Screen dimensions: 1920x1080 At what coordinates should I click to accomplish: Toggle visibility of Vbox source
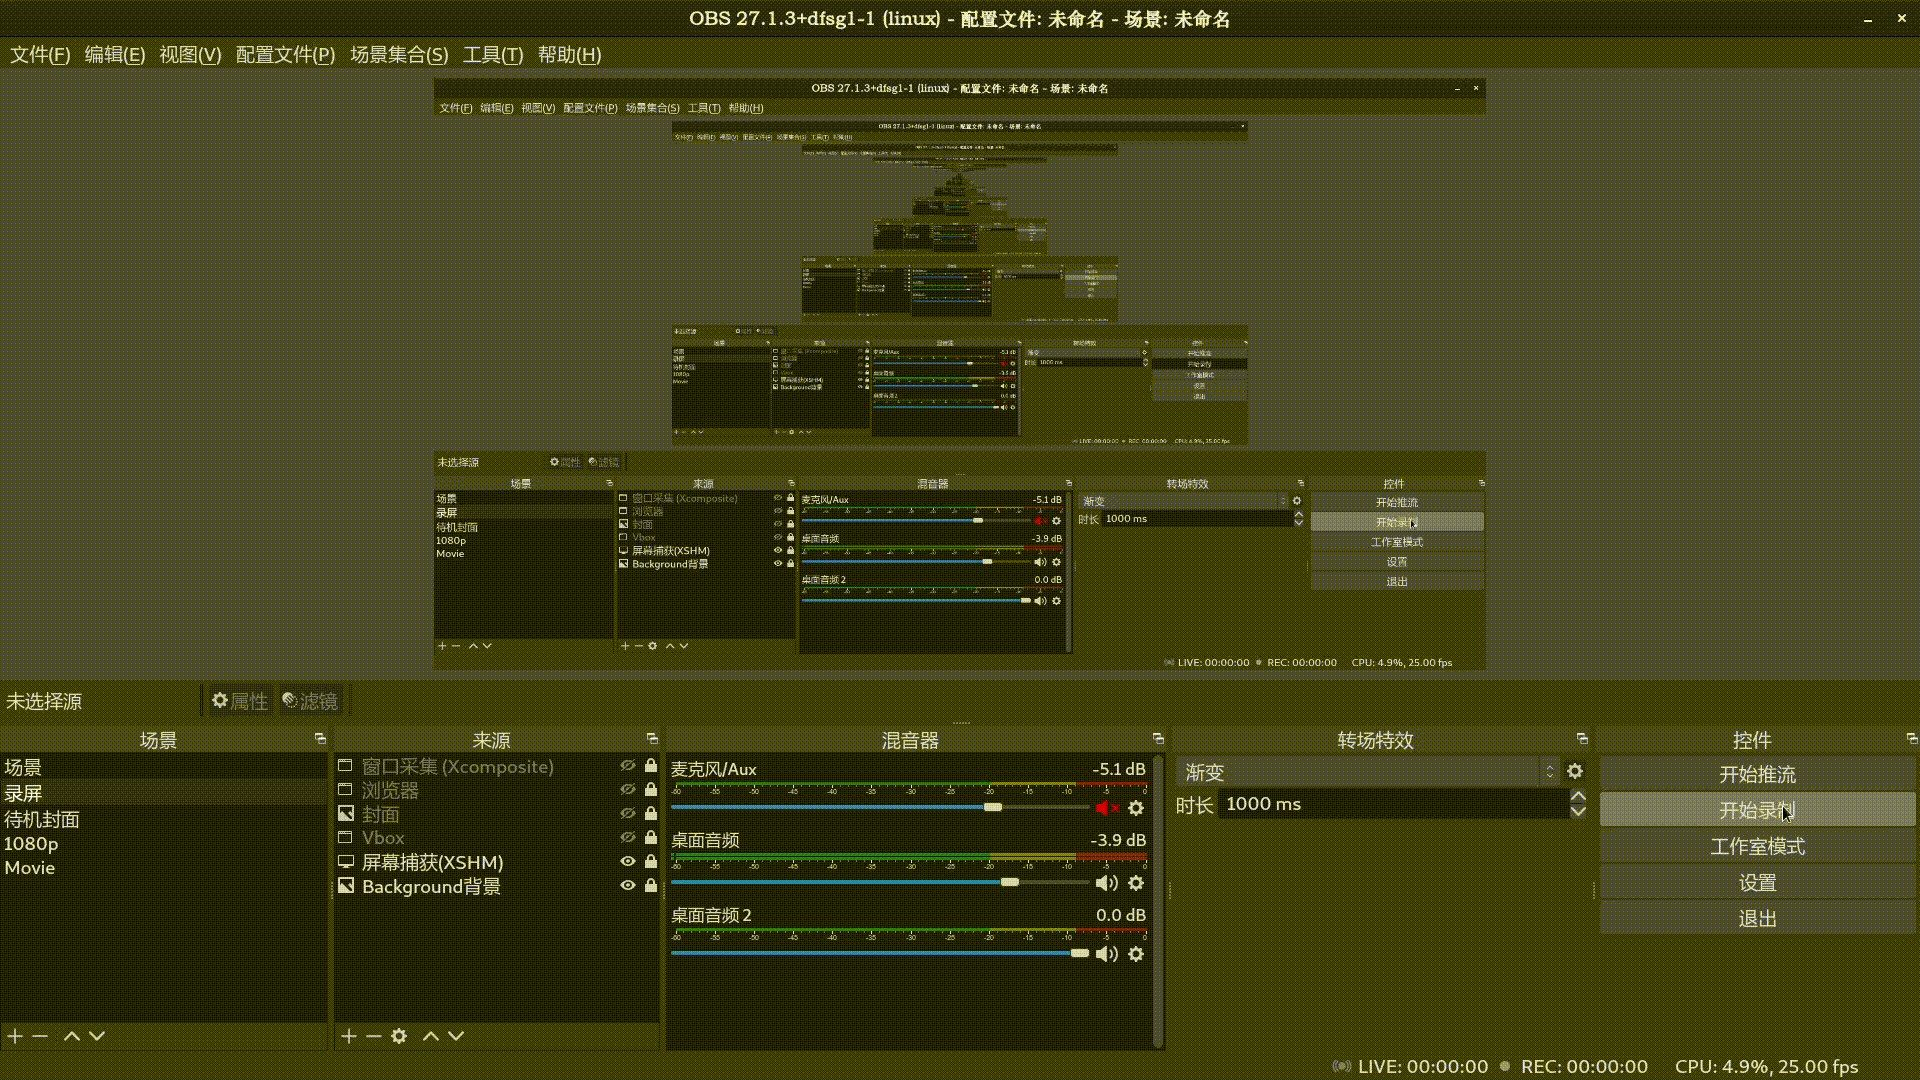[628, 837]
